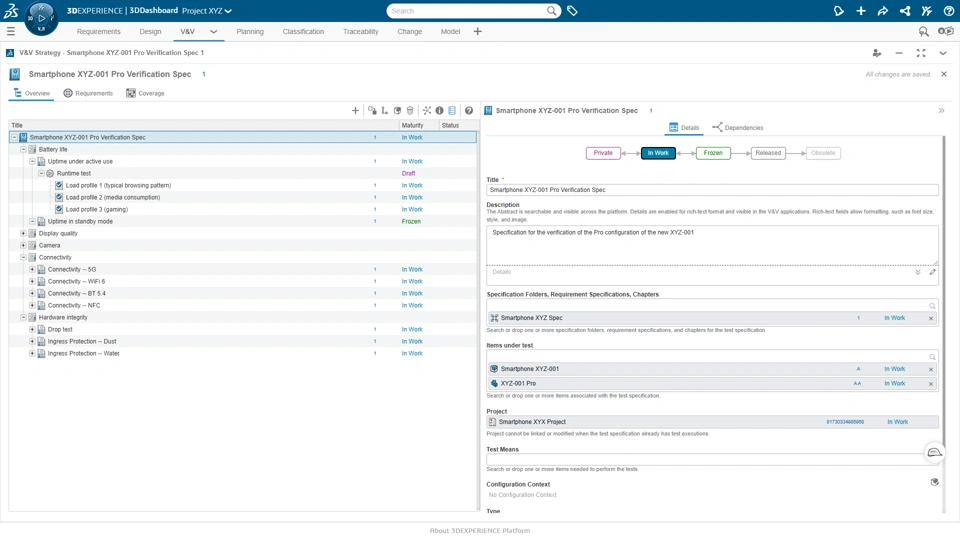Image resolution: width=960 pixels, height=540 pixels.
Task: Click the pencil edit icon in description
Action: [932, 272]
